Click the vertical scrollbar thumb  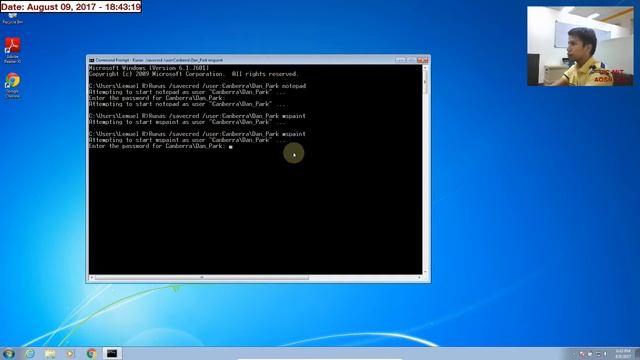click(425, 83)
